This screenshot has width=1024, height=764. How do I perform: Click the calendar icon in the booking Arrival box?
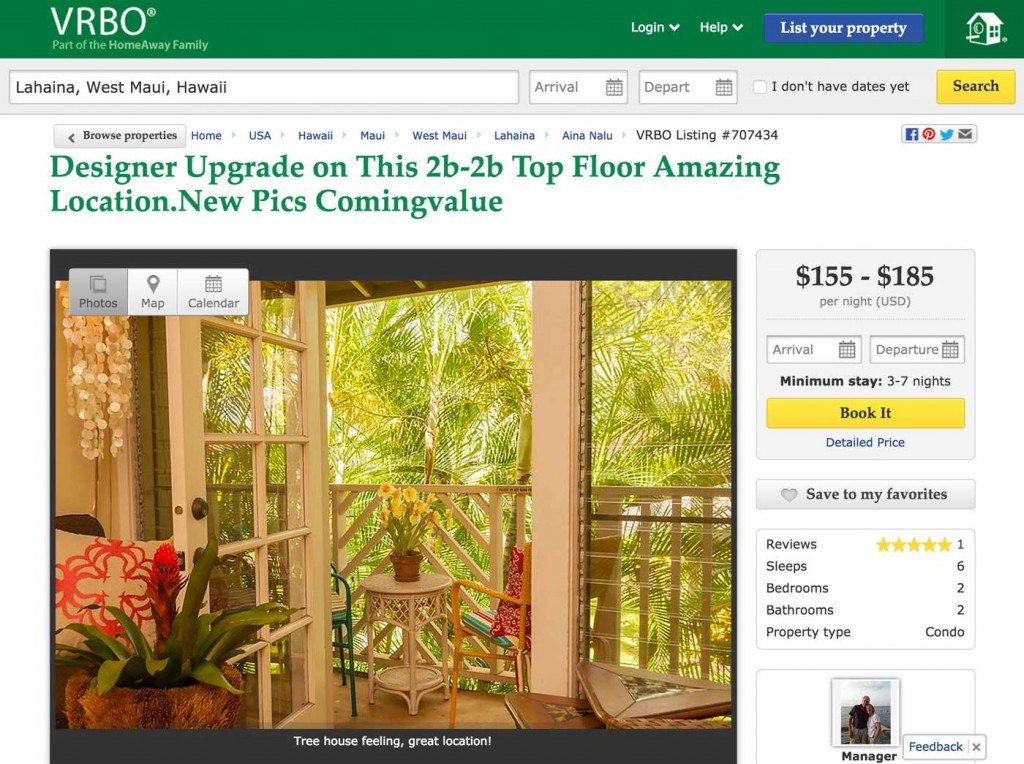[849, 349]
